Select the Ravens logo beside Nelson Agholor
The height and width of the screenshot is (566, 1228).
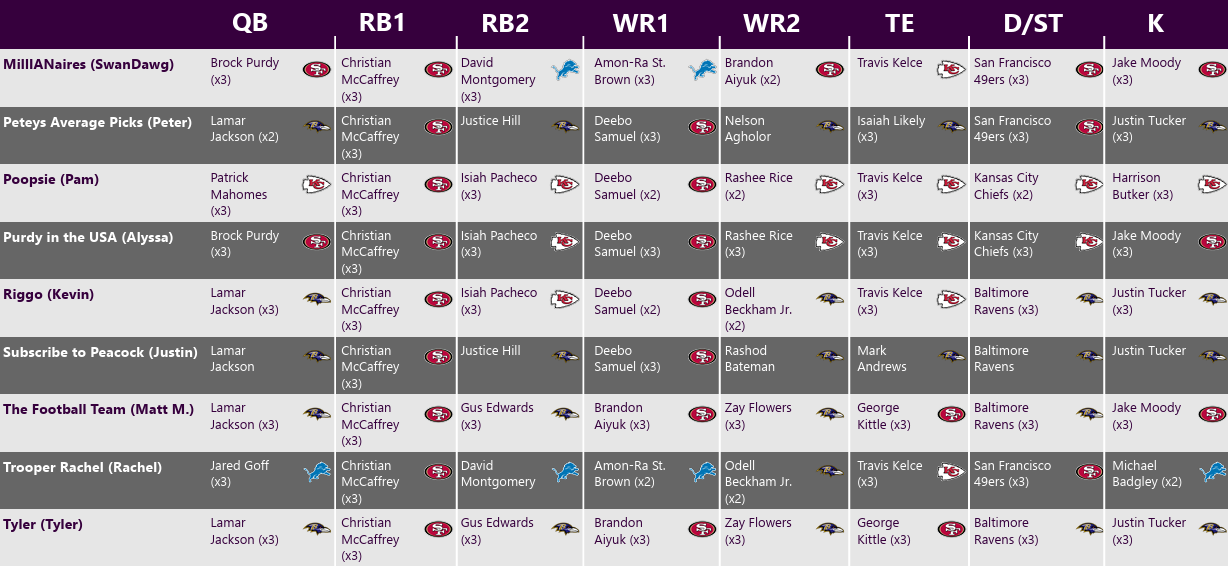coord(830,127)
